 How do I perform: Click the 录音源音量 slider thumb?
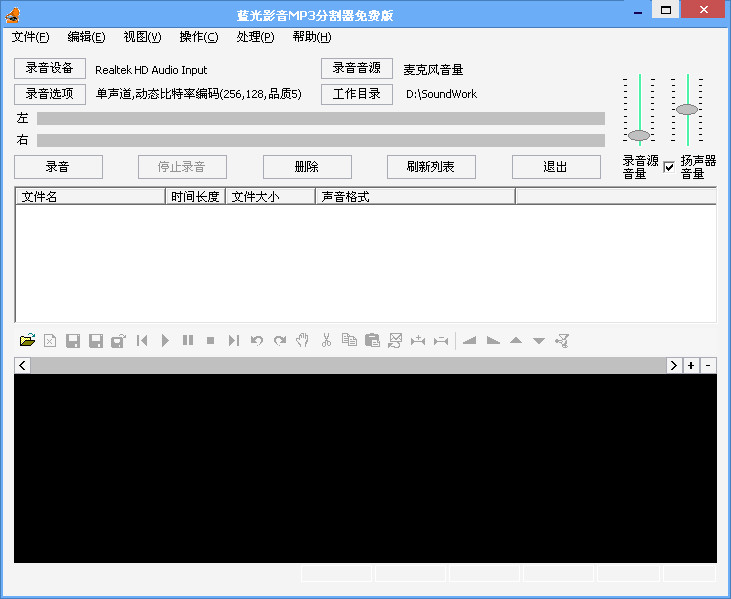pyautogui.click(x=639, y=135)
